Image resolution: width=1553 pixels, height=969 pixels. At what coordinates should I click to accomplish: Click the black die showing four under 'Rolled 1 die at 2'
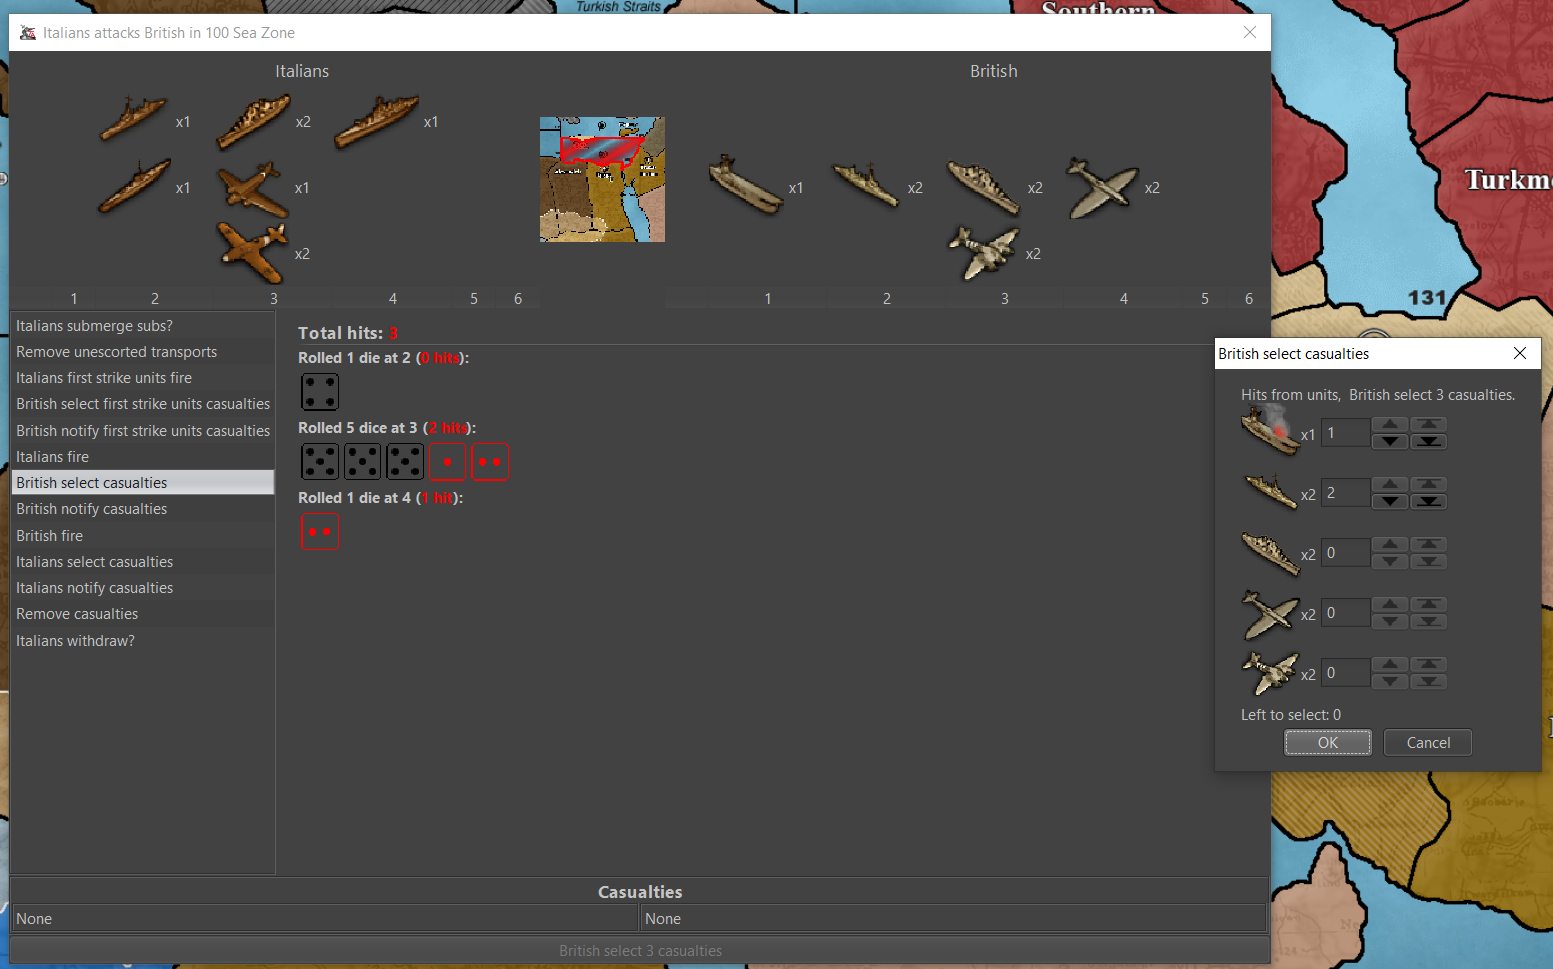click(x=320, y=392)
